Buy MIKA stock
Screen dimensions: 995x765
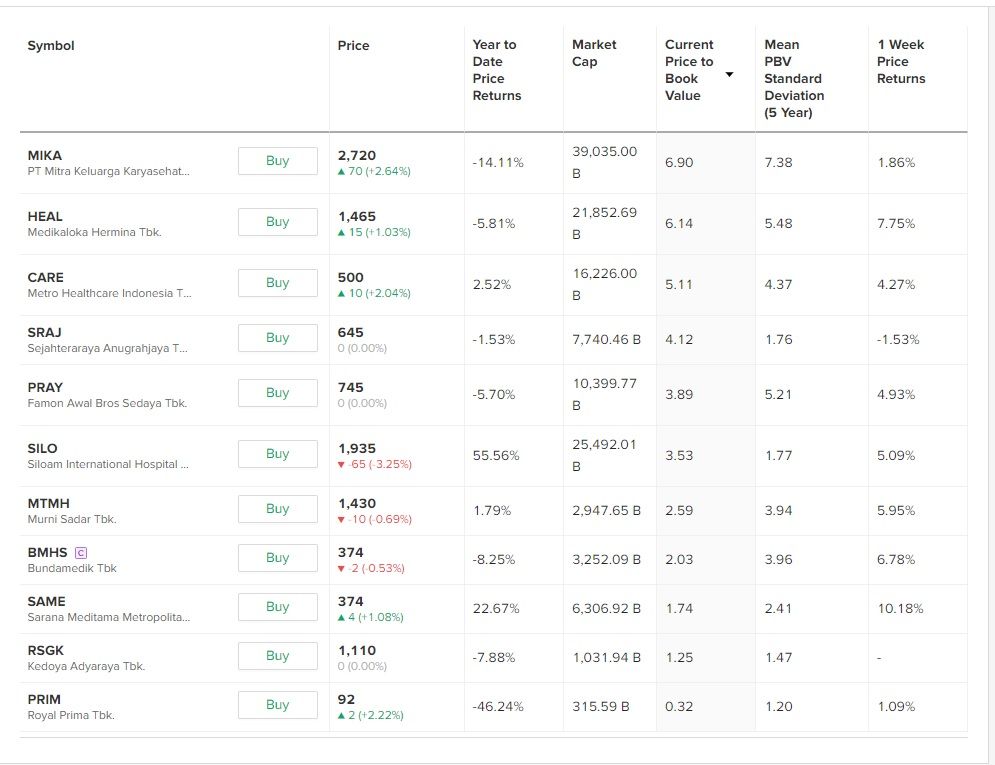click(x=277, y=161)
